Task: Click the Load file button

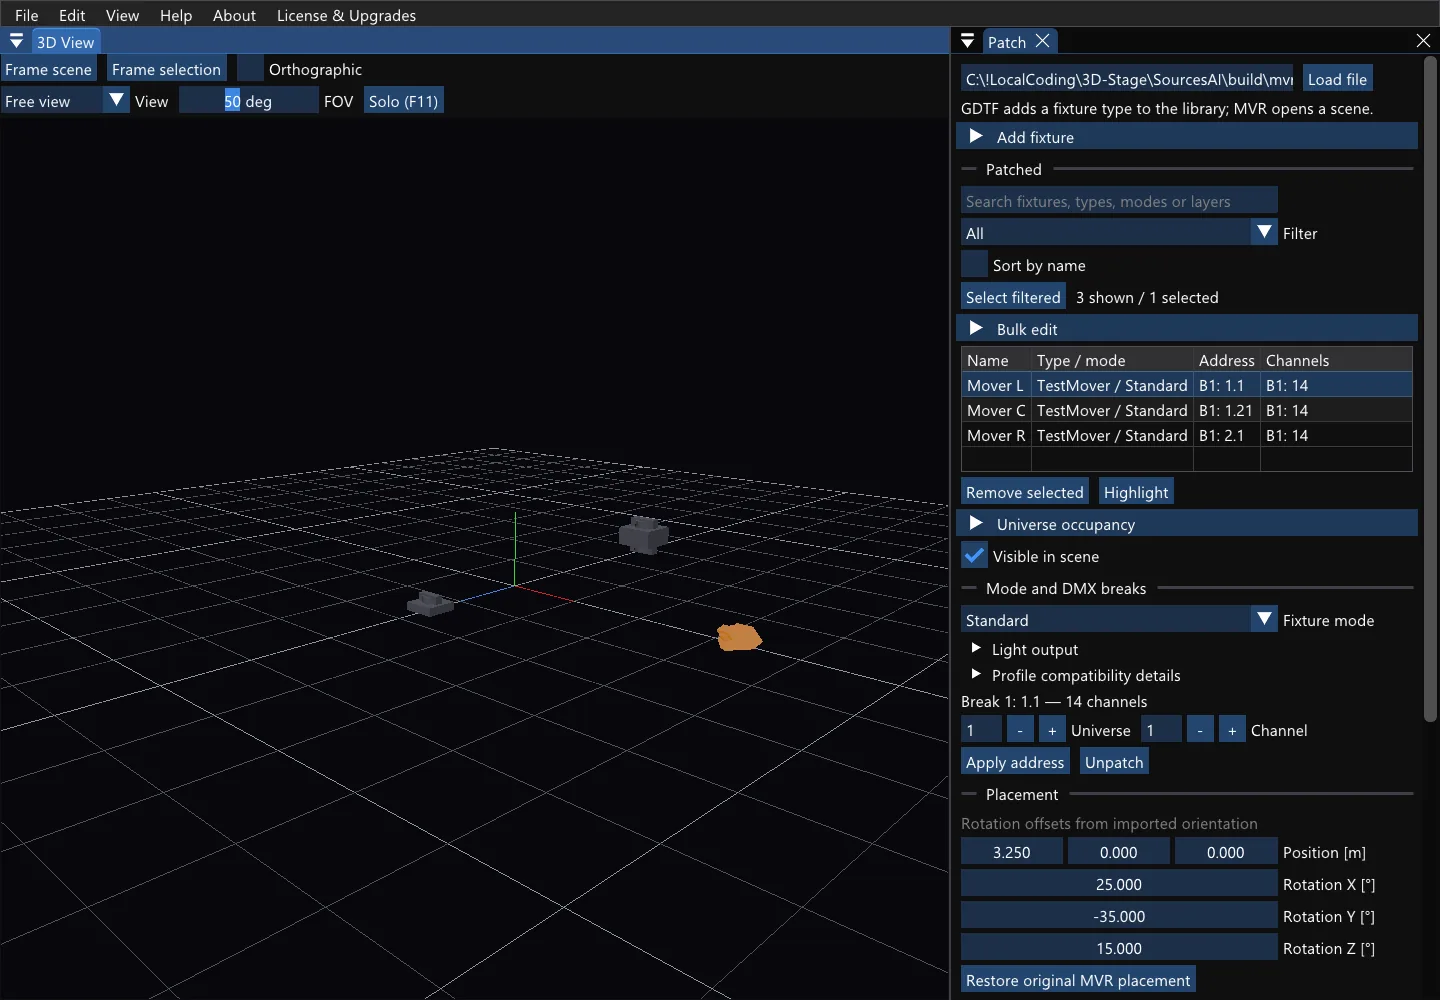Action: click(x=1337, y=79)
